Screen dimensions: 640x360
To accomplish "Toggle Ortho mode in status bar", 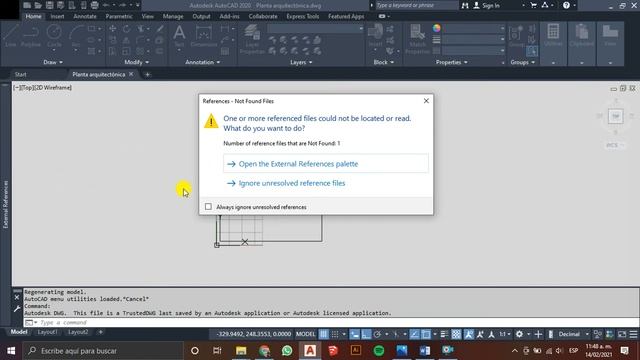I will (366, 334).
